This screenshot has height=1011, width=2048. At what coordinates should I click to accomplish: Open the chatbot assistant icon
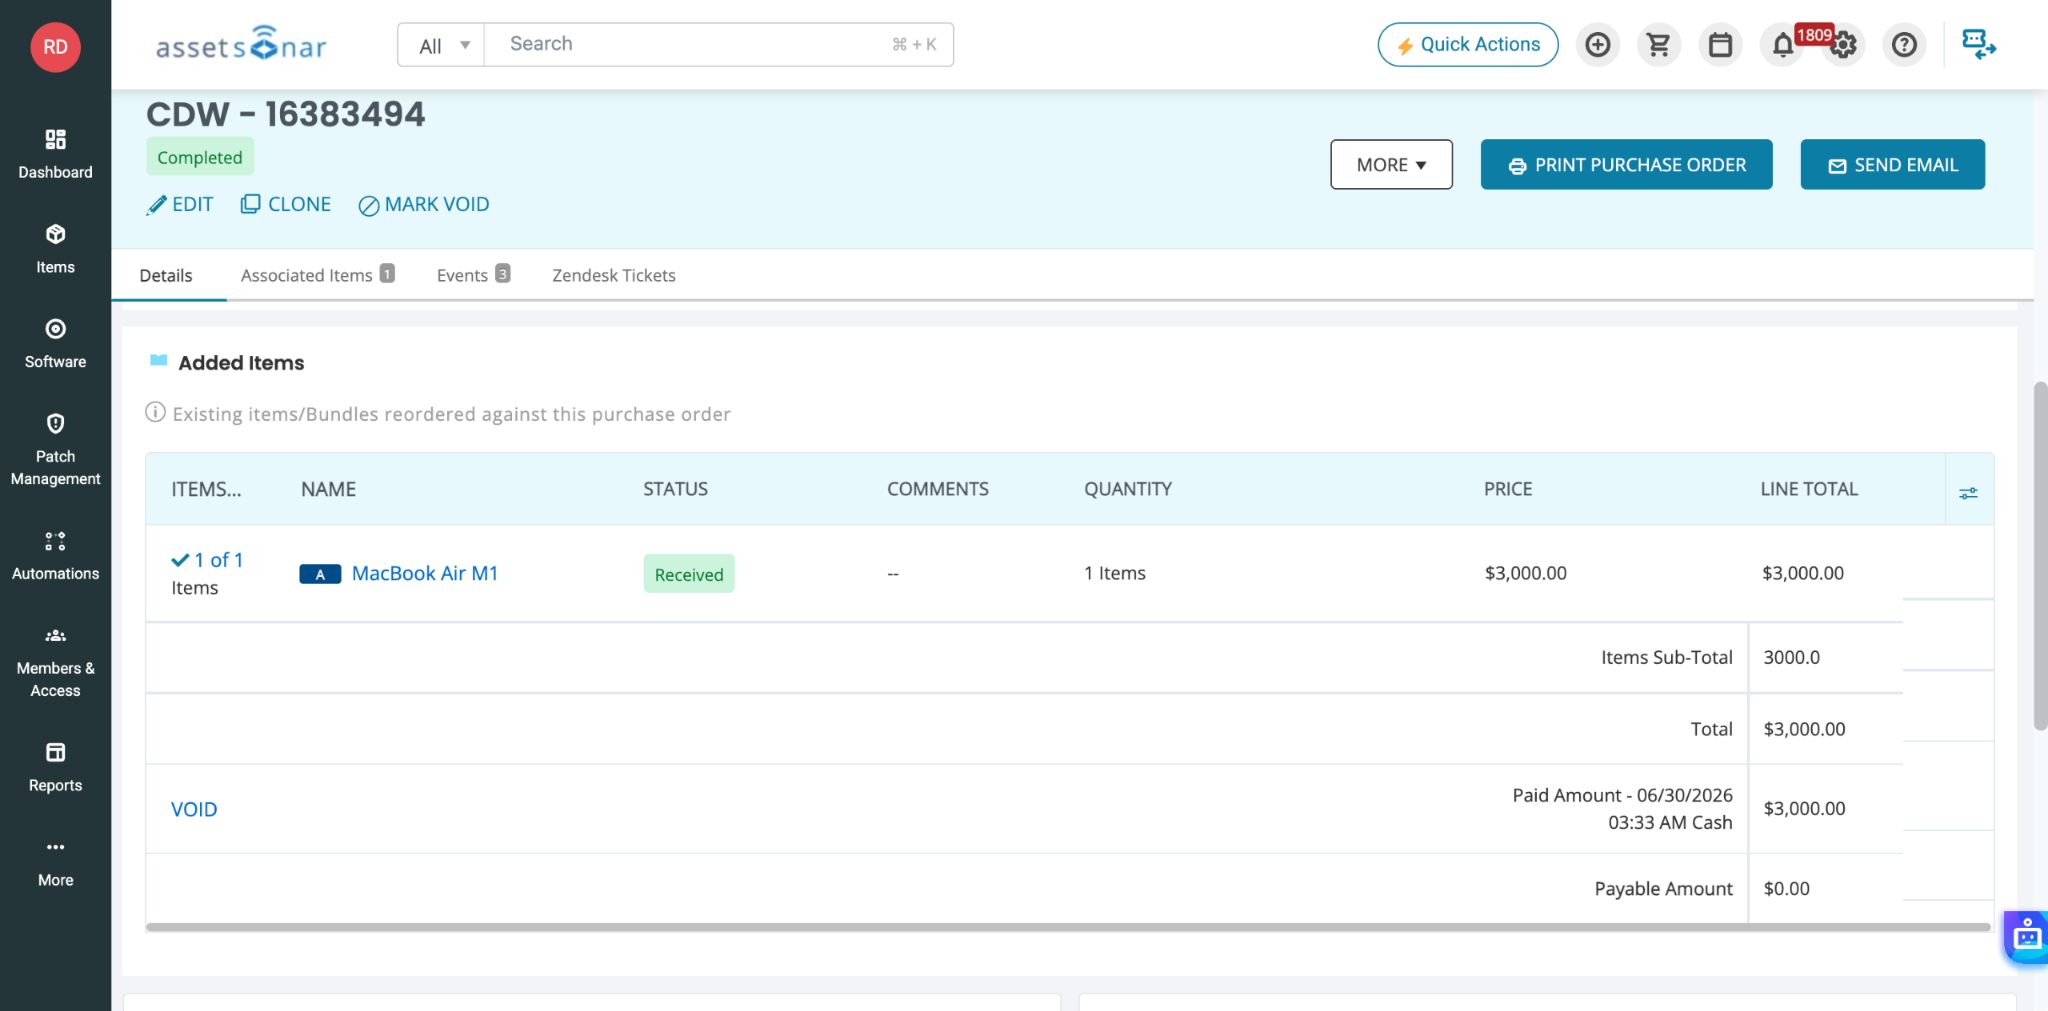tap(2026, 937)
